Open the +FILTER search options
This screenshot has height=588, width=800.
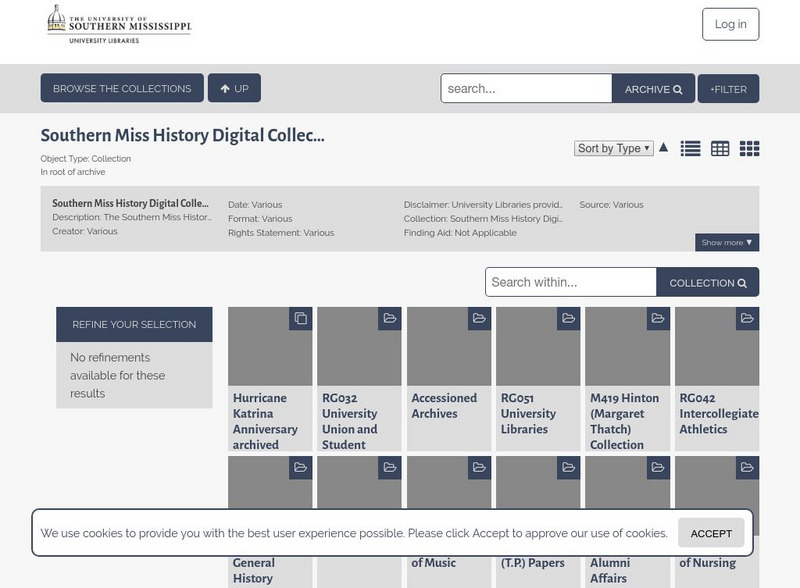point(728,89)
